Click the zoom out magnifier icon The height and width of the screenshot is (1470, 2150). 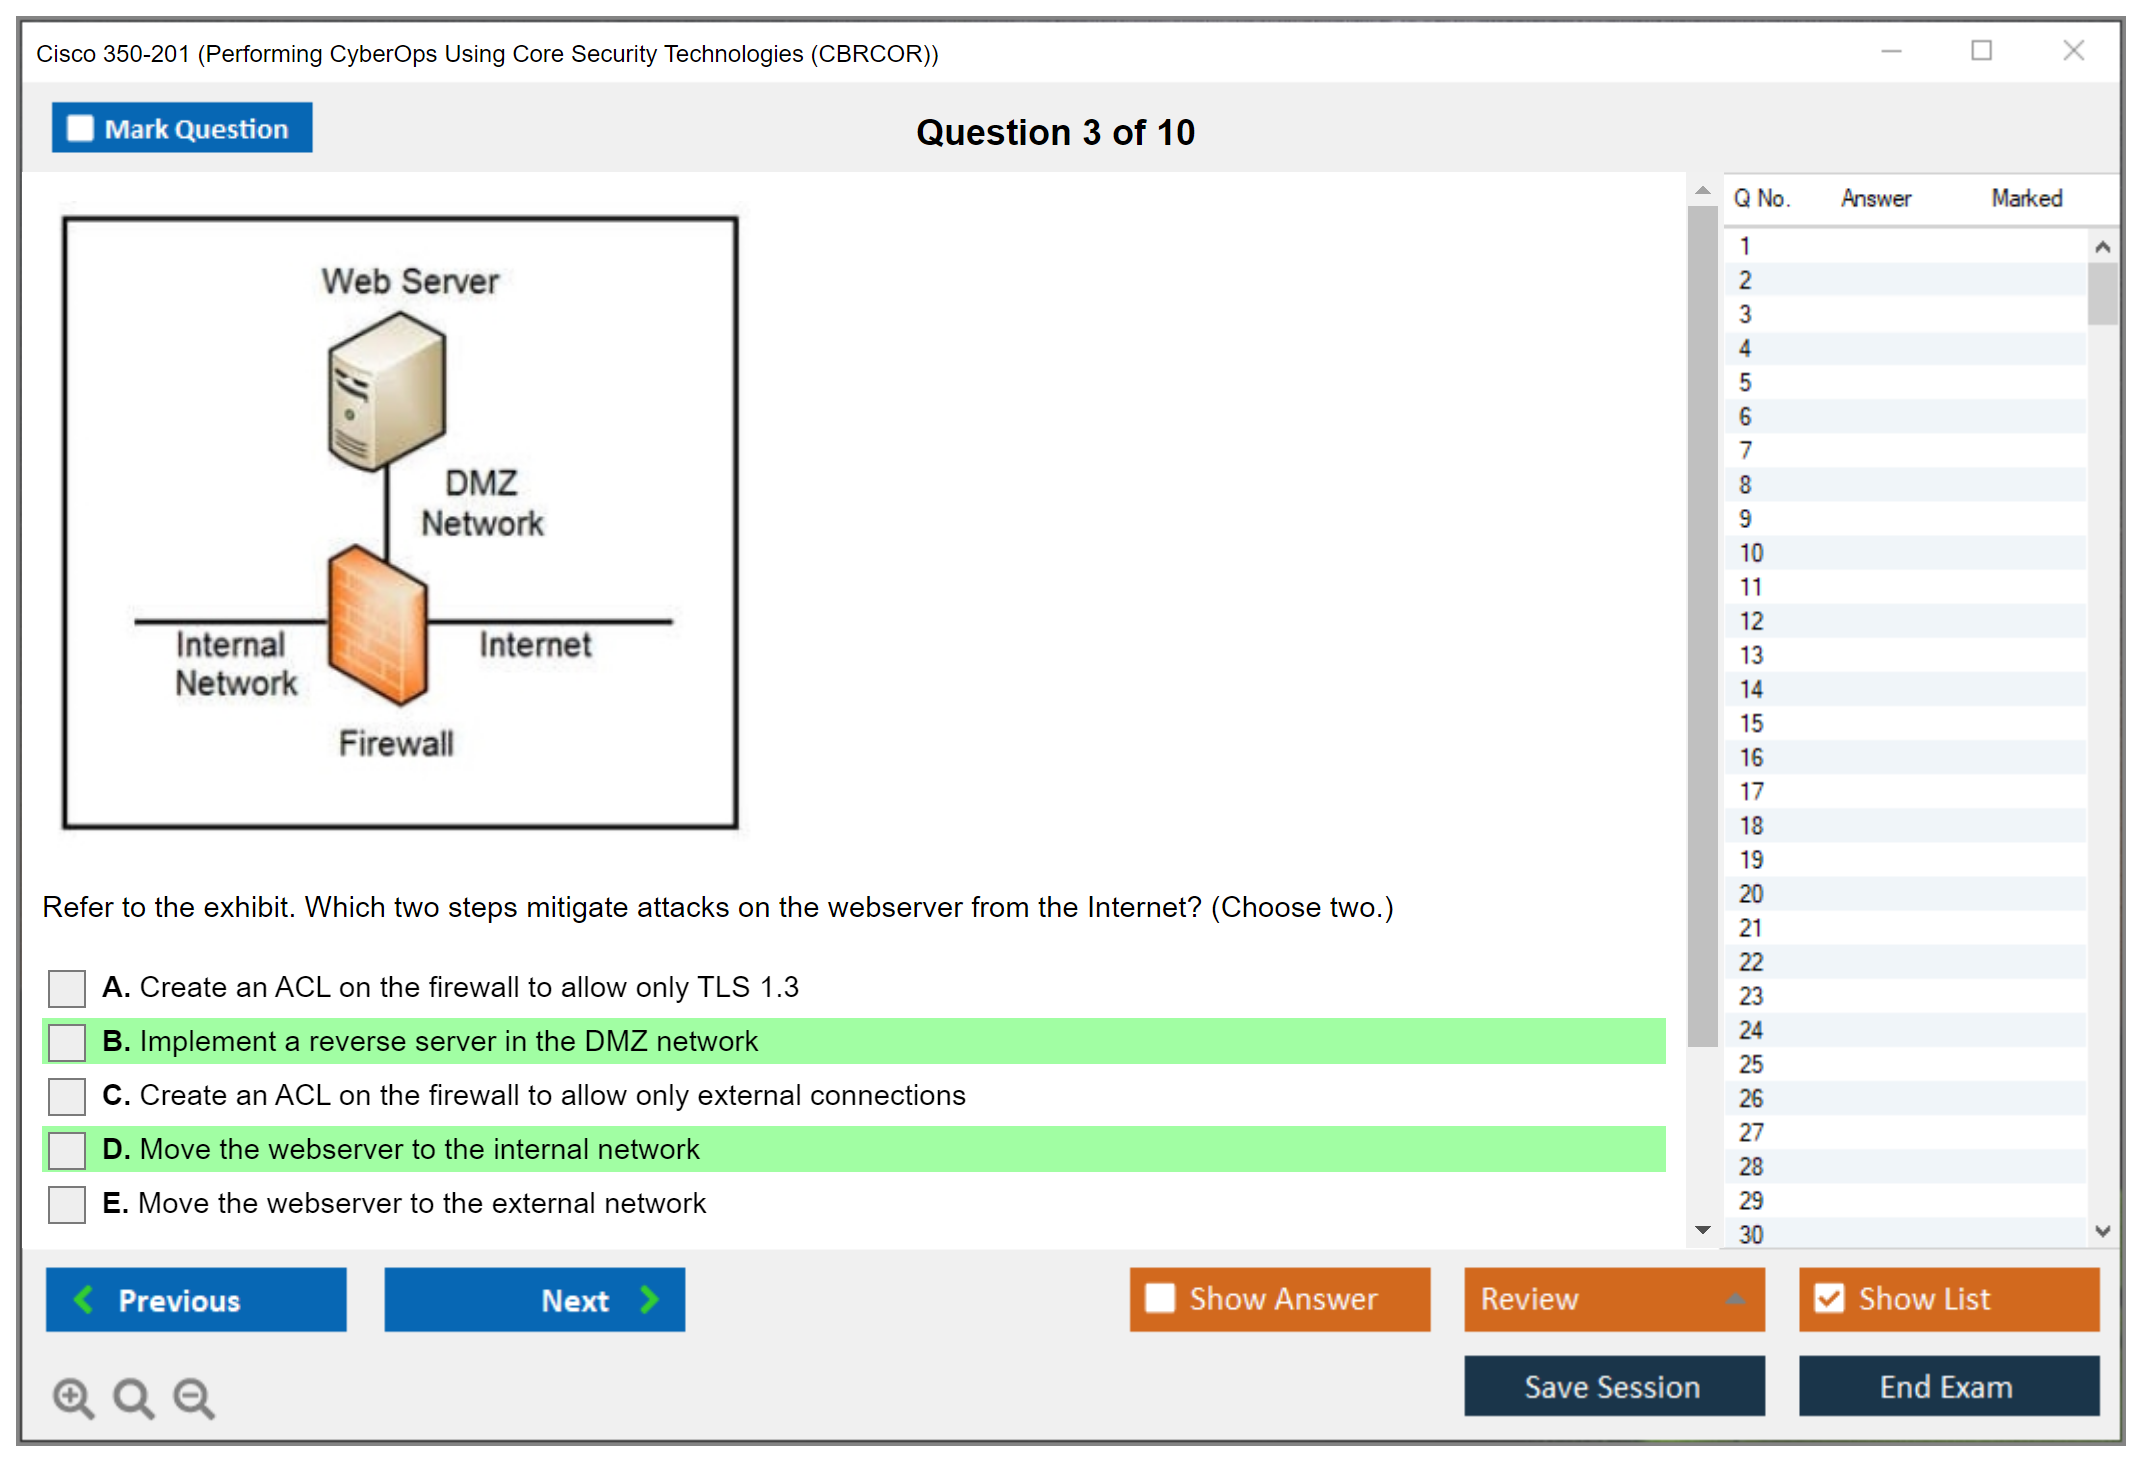click(194, 1397)
